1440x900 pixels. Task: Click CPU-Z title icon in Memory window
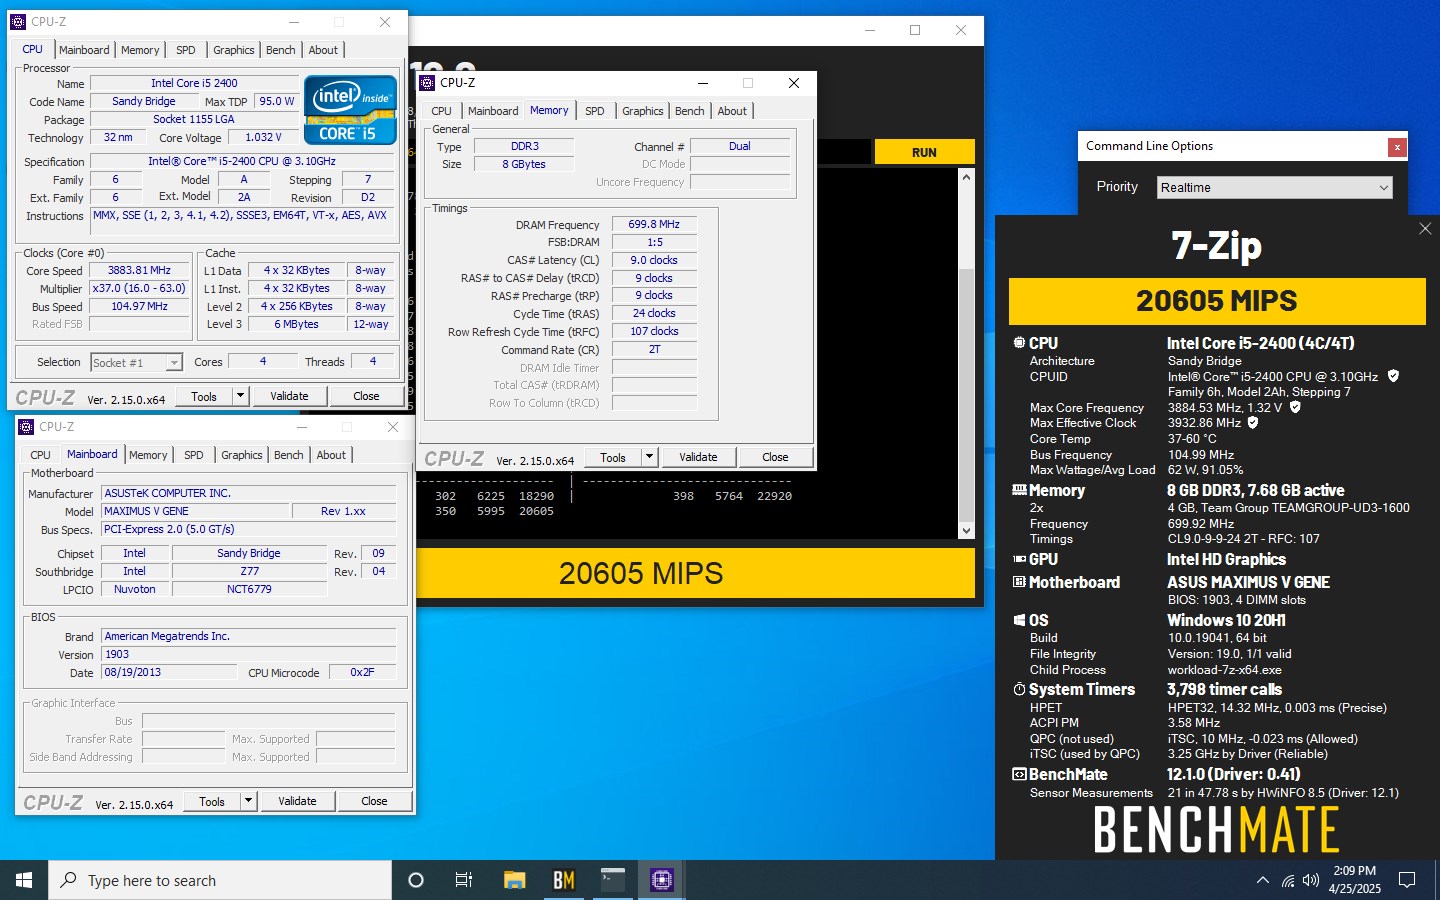(427, 83)
